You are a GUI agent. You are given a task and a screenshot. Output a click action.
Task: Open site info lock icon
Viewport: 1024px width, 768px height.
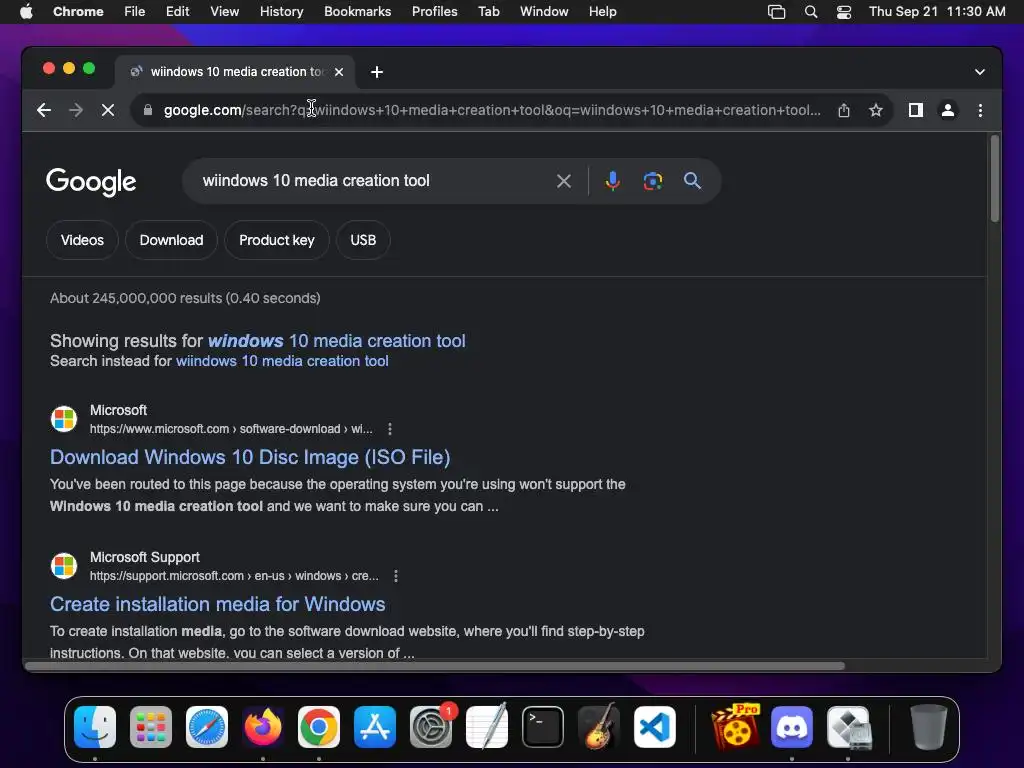click(x=148, y=110)
